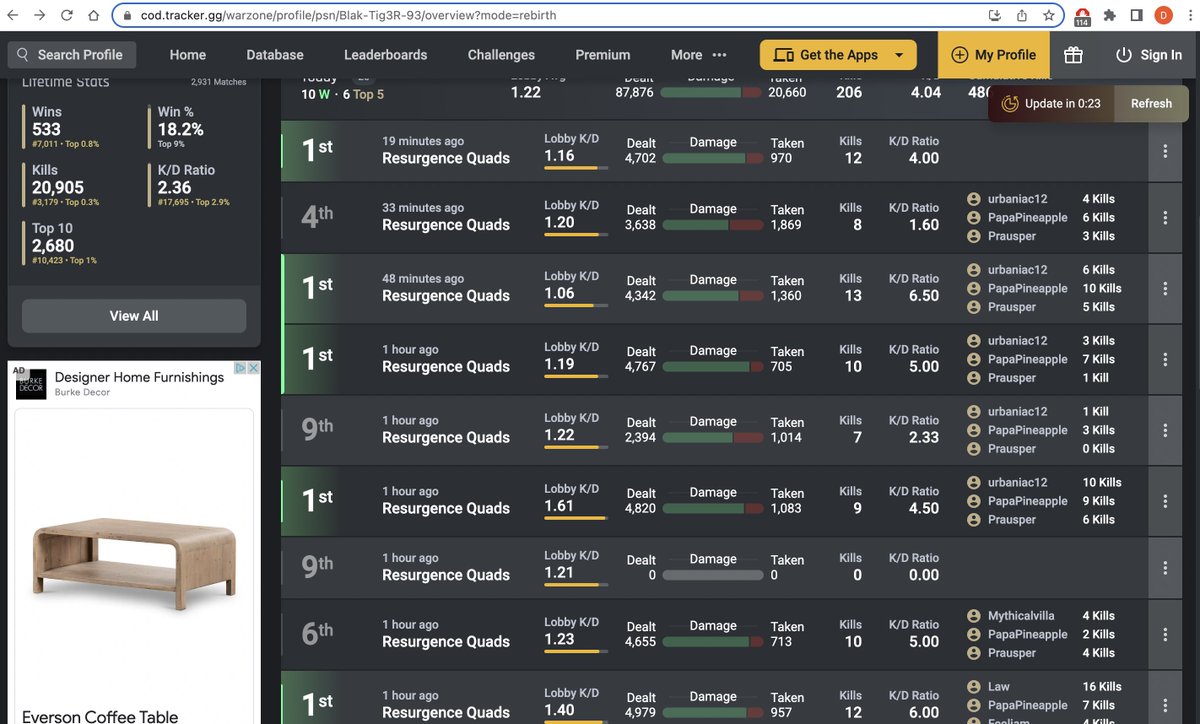Open the Home nav item
This screenshot has height=724, width=1200.
tap(188, 55)
